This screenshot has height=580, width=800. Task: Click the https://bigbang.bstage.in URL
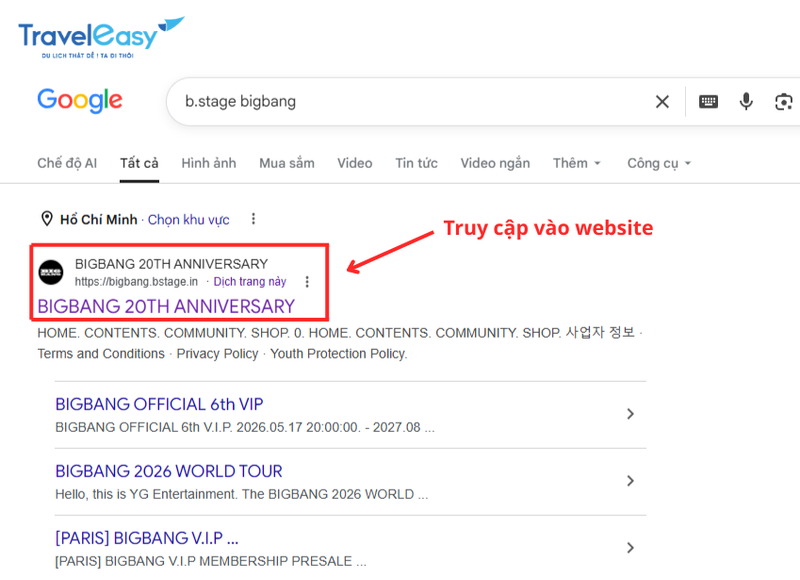tap(136, 282)
